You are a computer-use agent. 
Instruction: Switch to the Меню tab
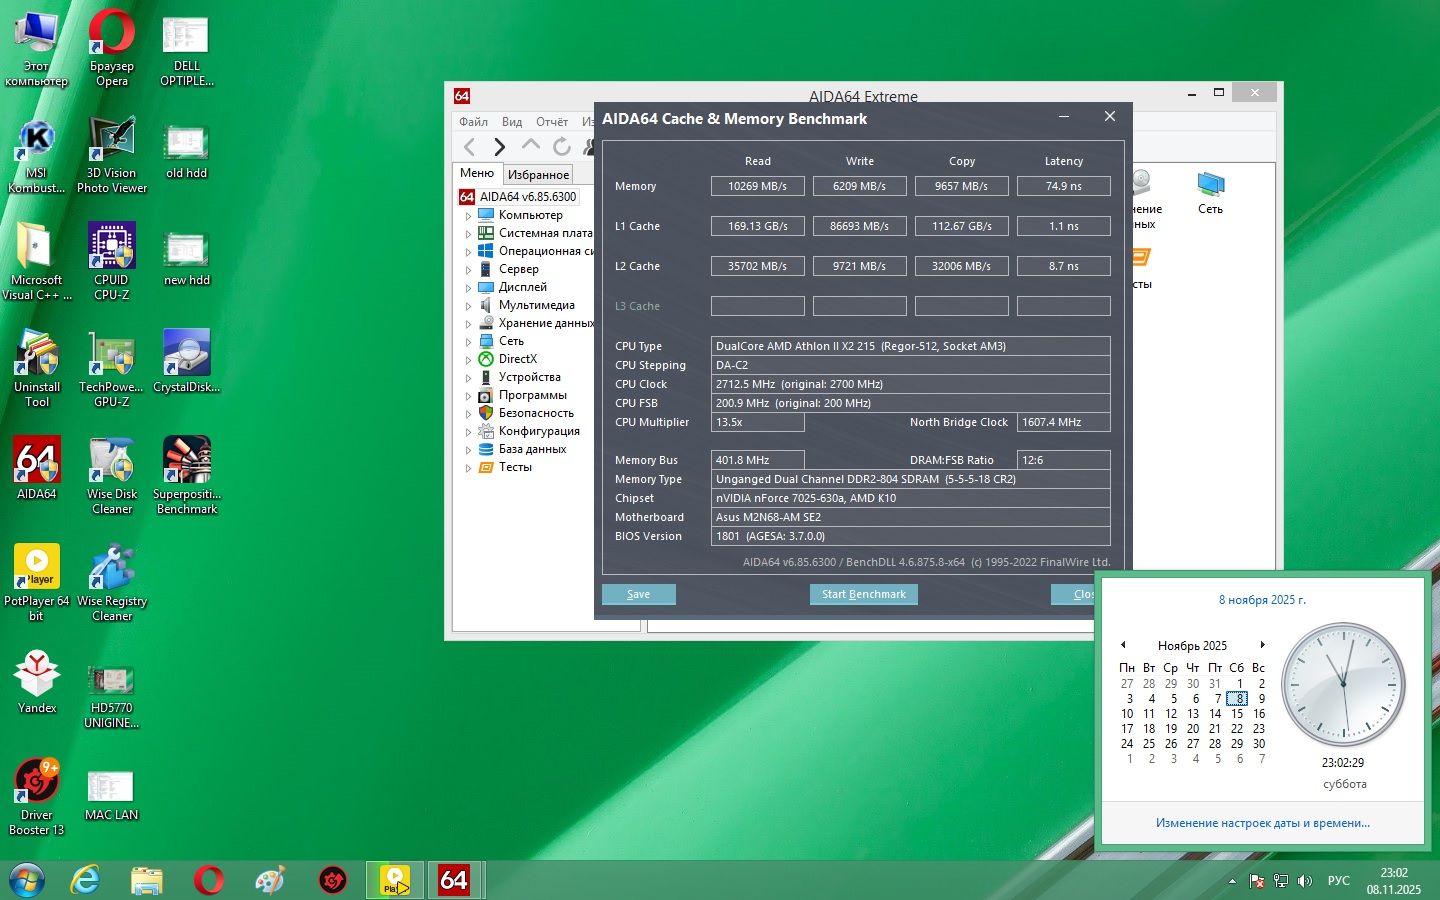[x=477, y=173]
